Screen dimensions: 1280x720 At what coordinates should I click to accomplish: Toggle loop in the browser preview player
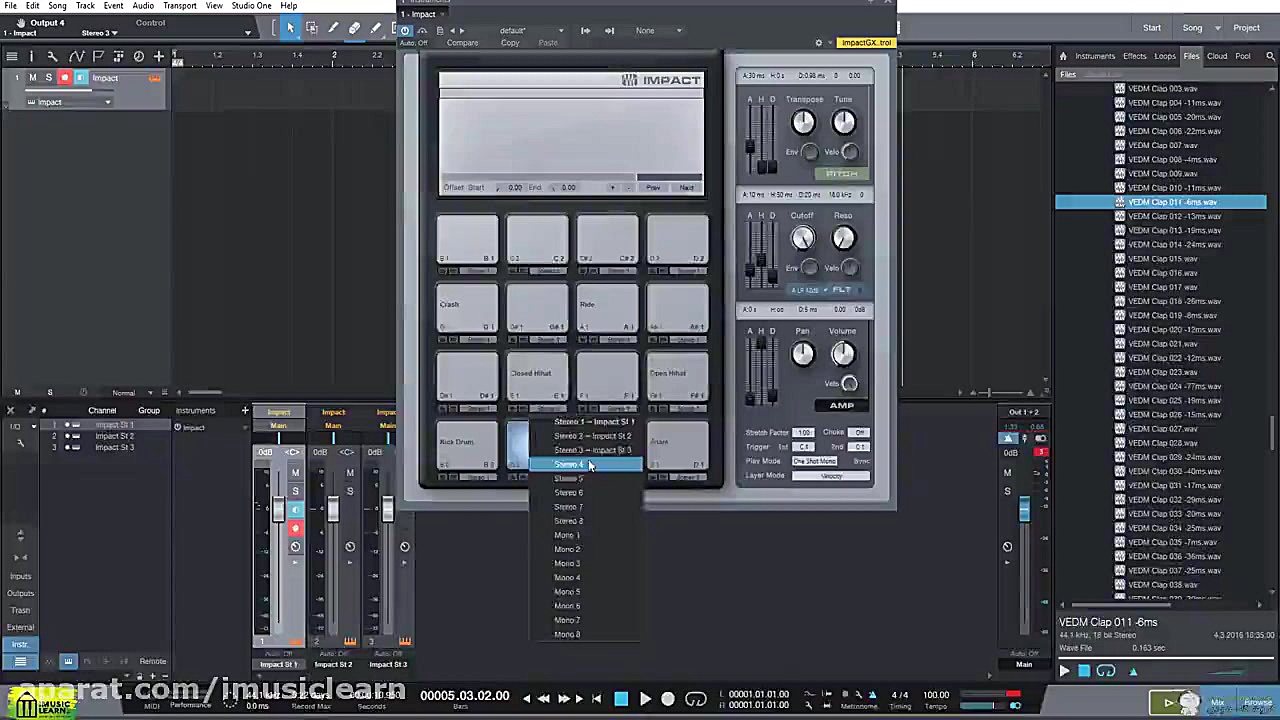pyautogui.click(x=1106, y=672)
